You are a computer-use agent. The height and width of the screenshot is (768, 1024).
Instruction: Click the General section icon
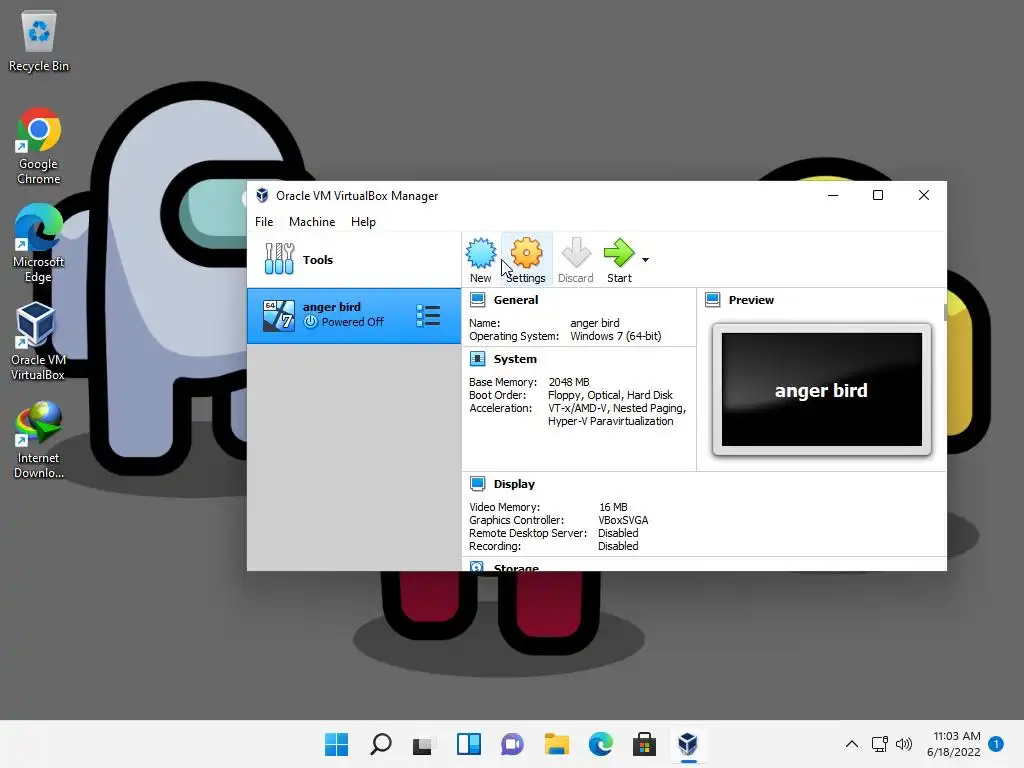(x=477, y=300)
